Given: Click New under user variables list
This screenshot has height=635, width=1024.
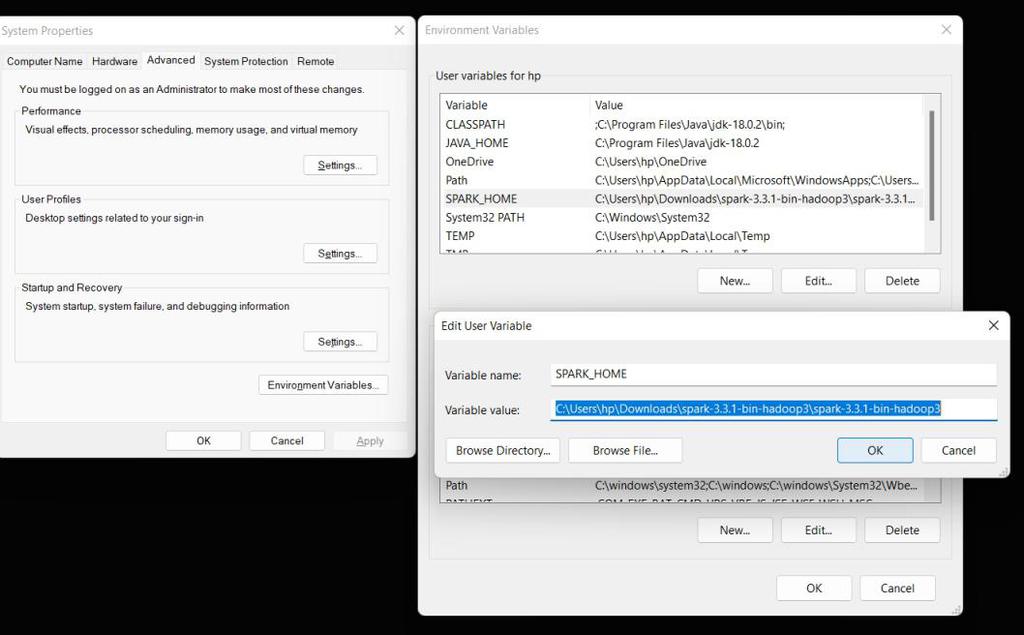Looking at the screenshot, I should pyautogui.click(x=735, y=281).
